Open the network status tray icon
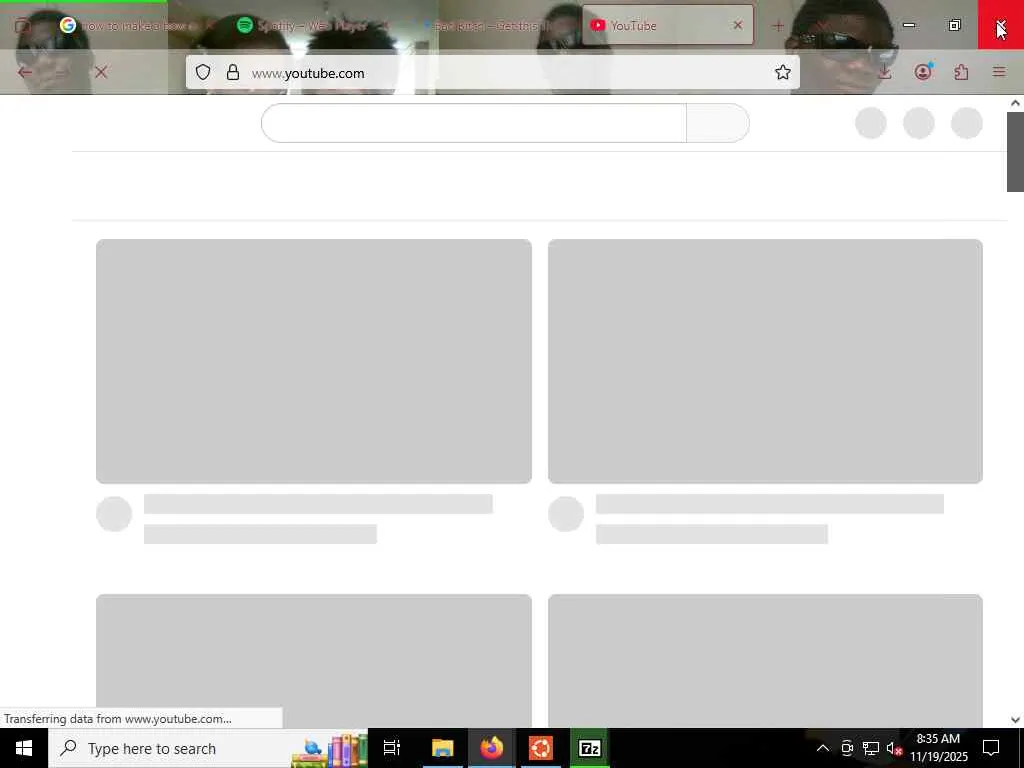The height and width of the screenshot is (768, 1024). pos(871,748)
